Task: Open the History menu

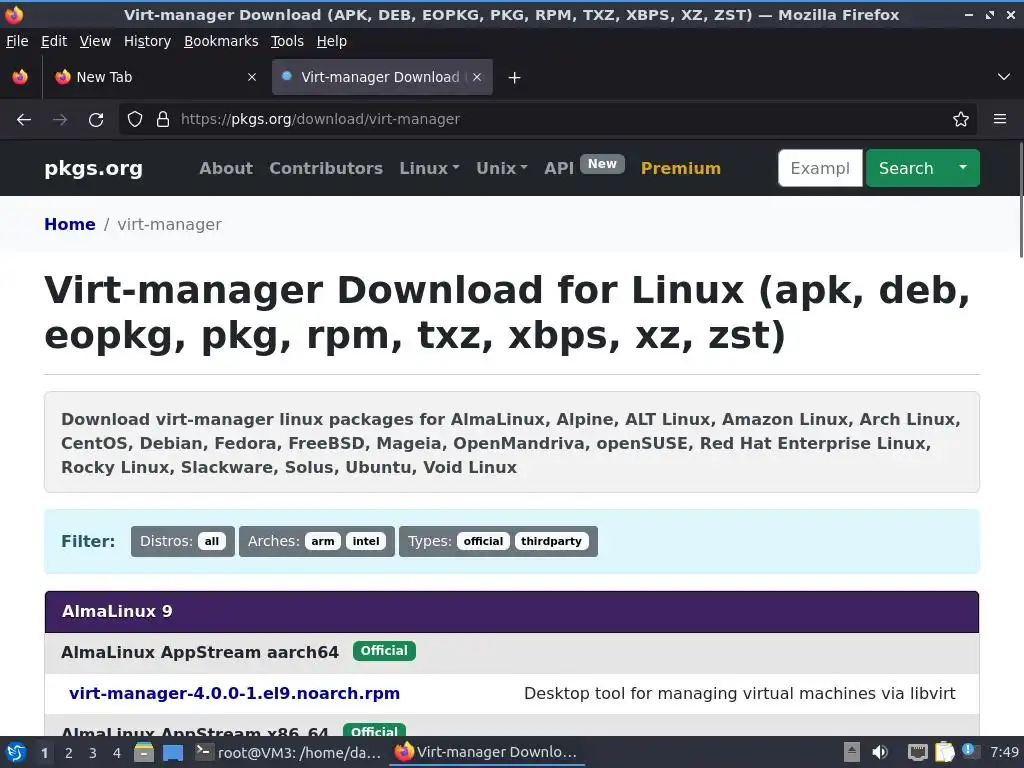Action: (147, 41)
